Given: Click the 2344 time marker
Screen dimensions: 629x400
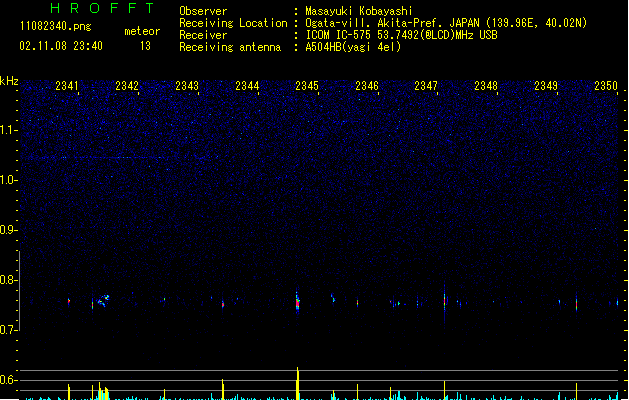Looking at the screenshot, I should [x=247, y=86].
